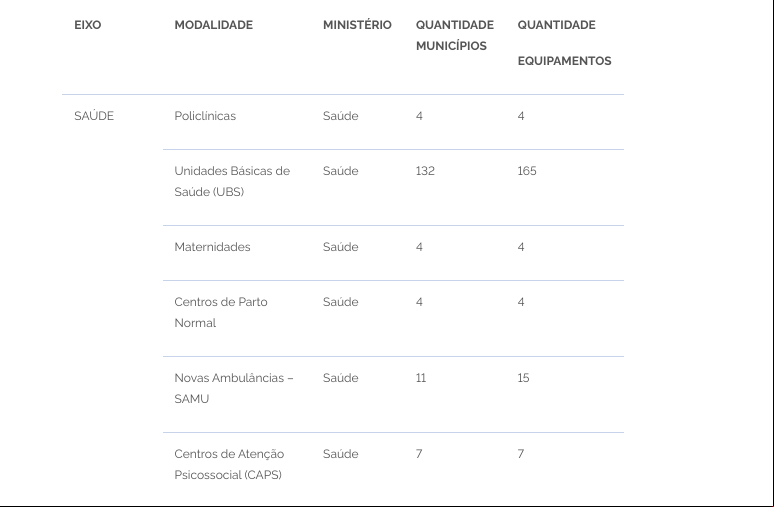
Task: Click the MINISTÉRIO column header
Action: (x=357, y=25)
